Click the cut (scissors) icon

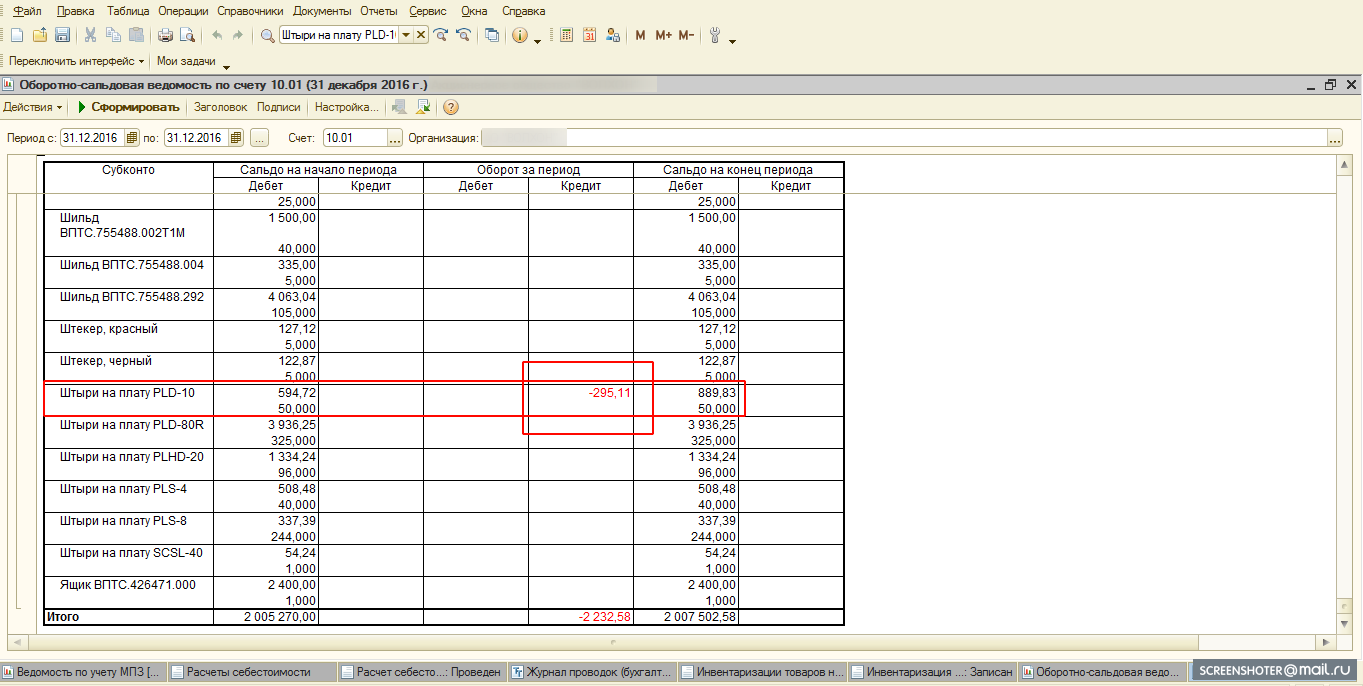coord(90,35)
